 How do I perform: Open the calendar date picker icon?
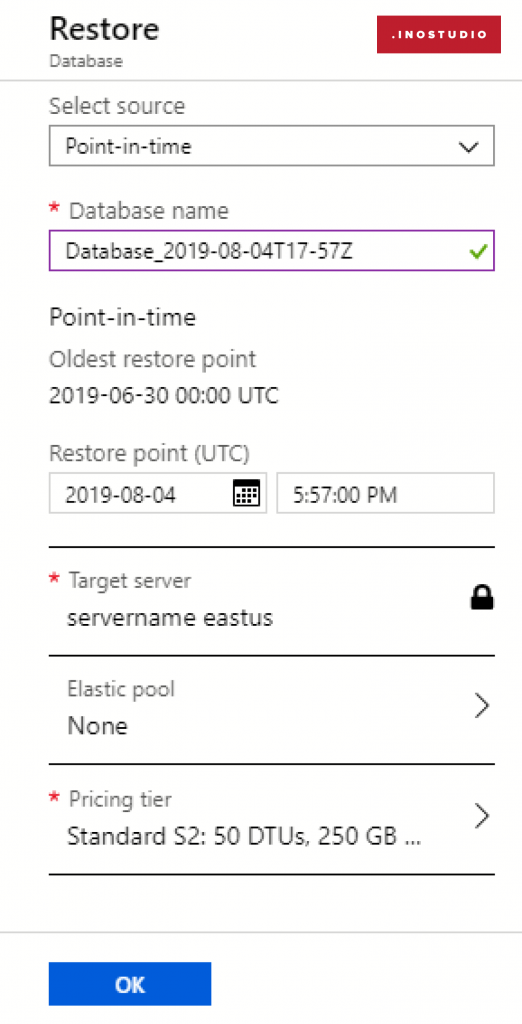[246, 494]
